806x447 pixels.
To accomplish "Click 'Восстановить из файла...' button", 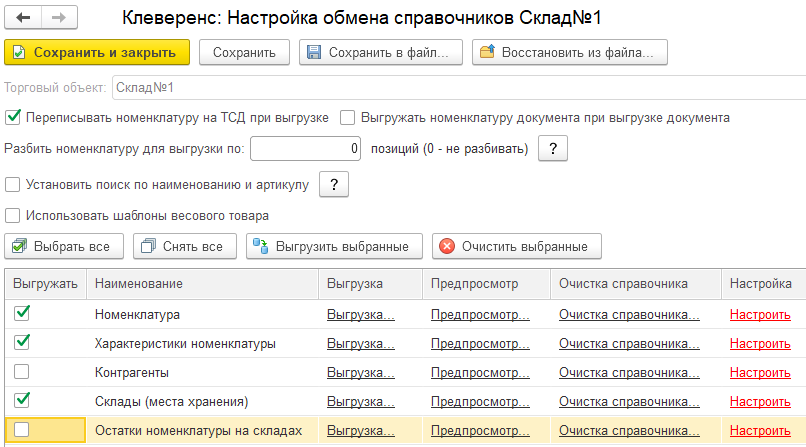I will pos(570,52).
